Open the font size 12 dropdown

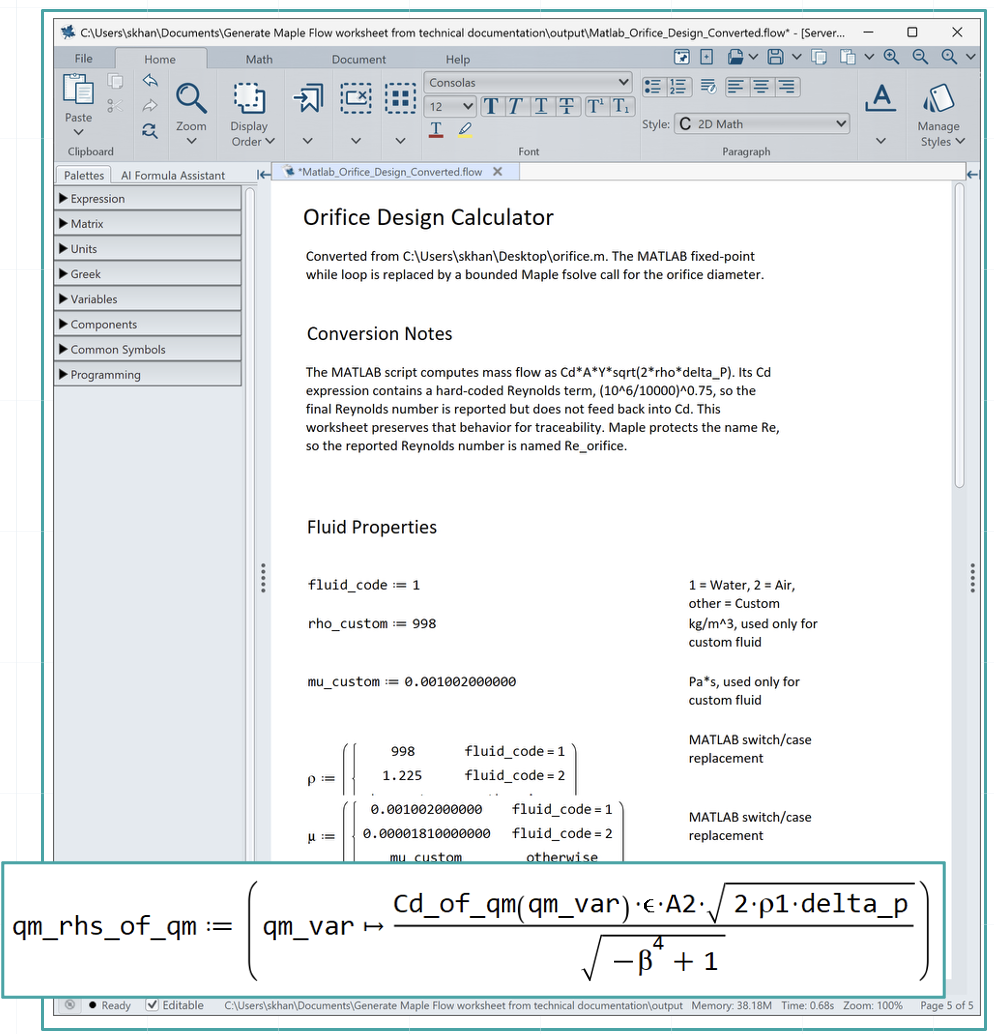[x=450, y=106]
